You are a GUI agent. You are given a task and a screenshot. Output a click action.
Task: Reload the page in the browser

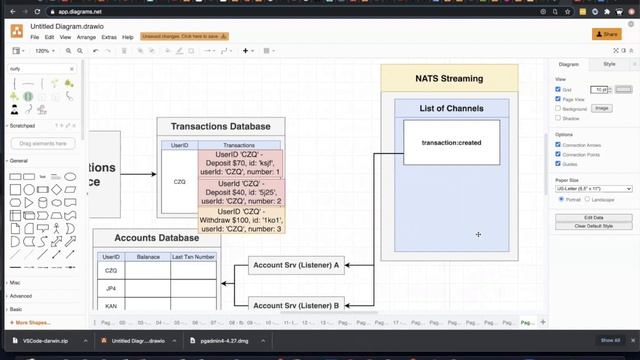pos(37,12)
